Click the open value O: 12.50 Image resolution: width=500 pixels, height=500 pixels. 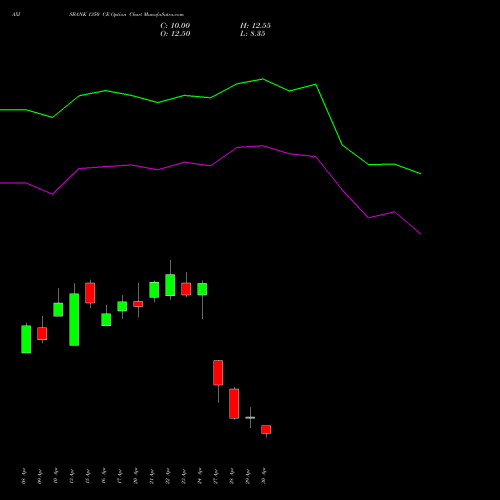(x=175, y=34)
